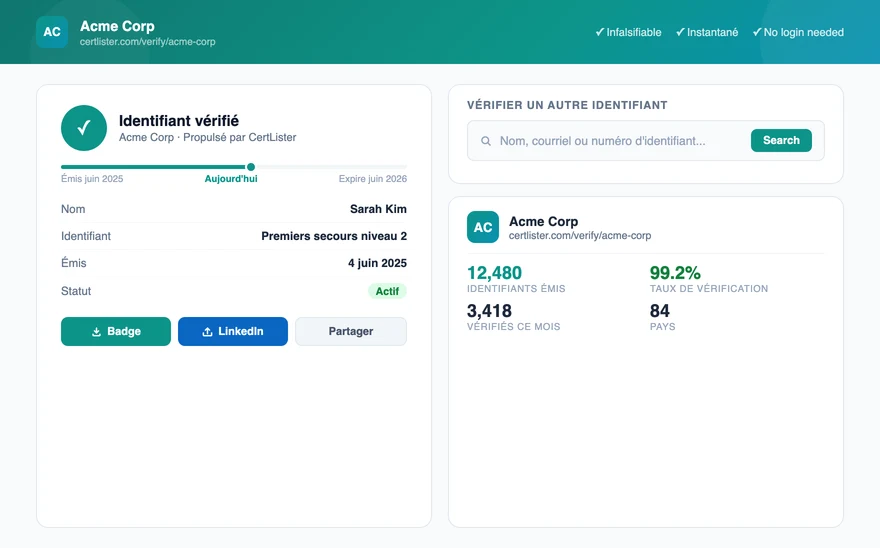Click the green verified checkmark circle
Screen dimensions: 880x548
click(x=84, y=128)
